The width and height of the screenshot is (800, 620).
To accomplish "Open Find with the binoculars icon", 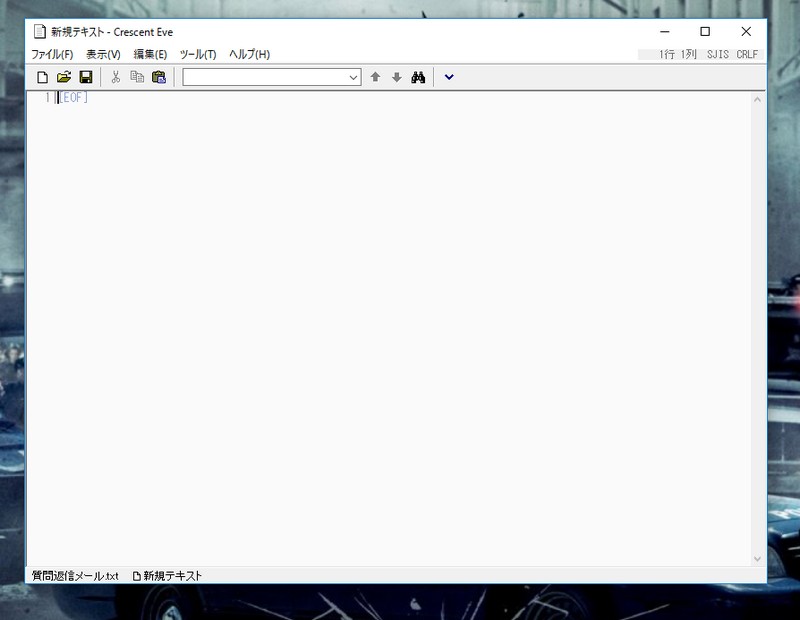I will click(419, 77).
